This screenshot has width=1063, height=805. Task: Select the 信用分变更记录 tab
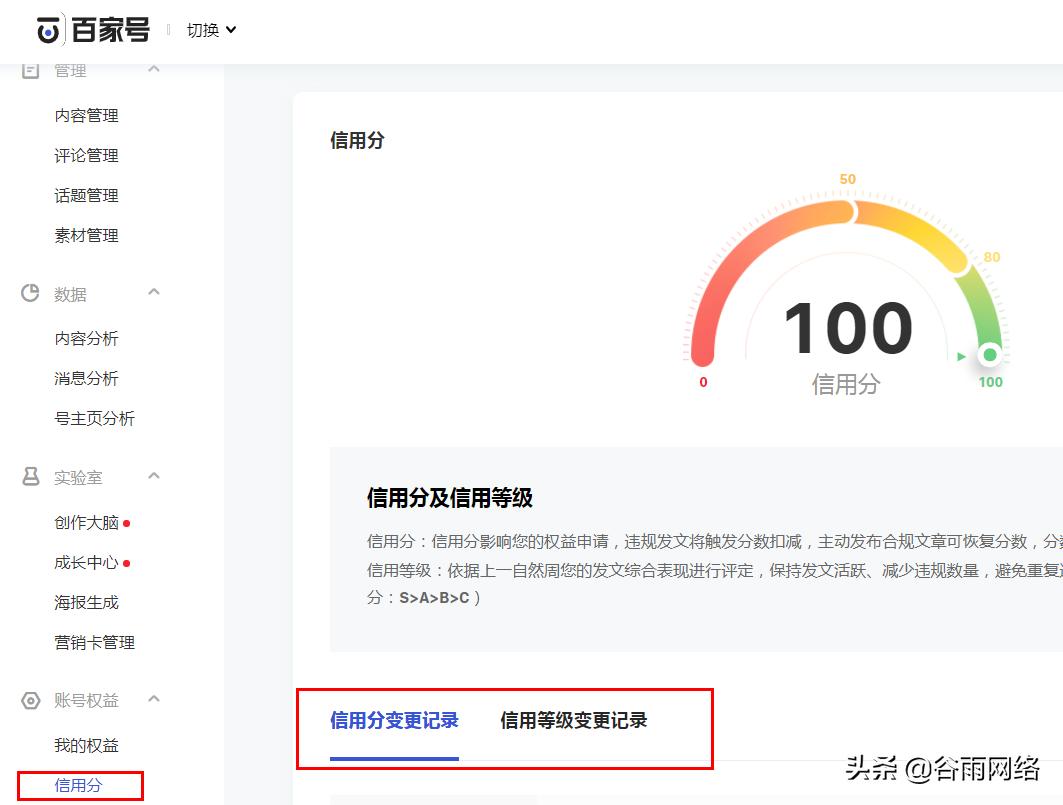(x=393, y=720)
